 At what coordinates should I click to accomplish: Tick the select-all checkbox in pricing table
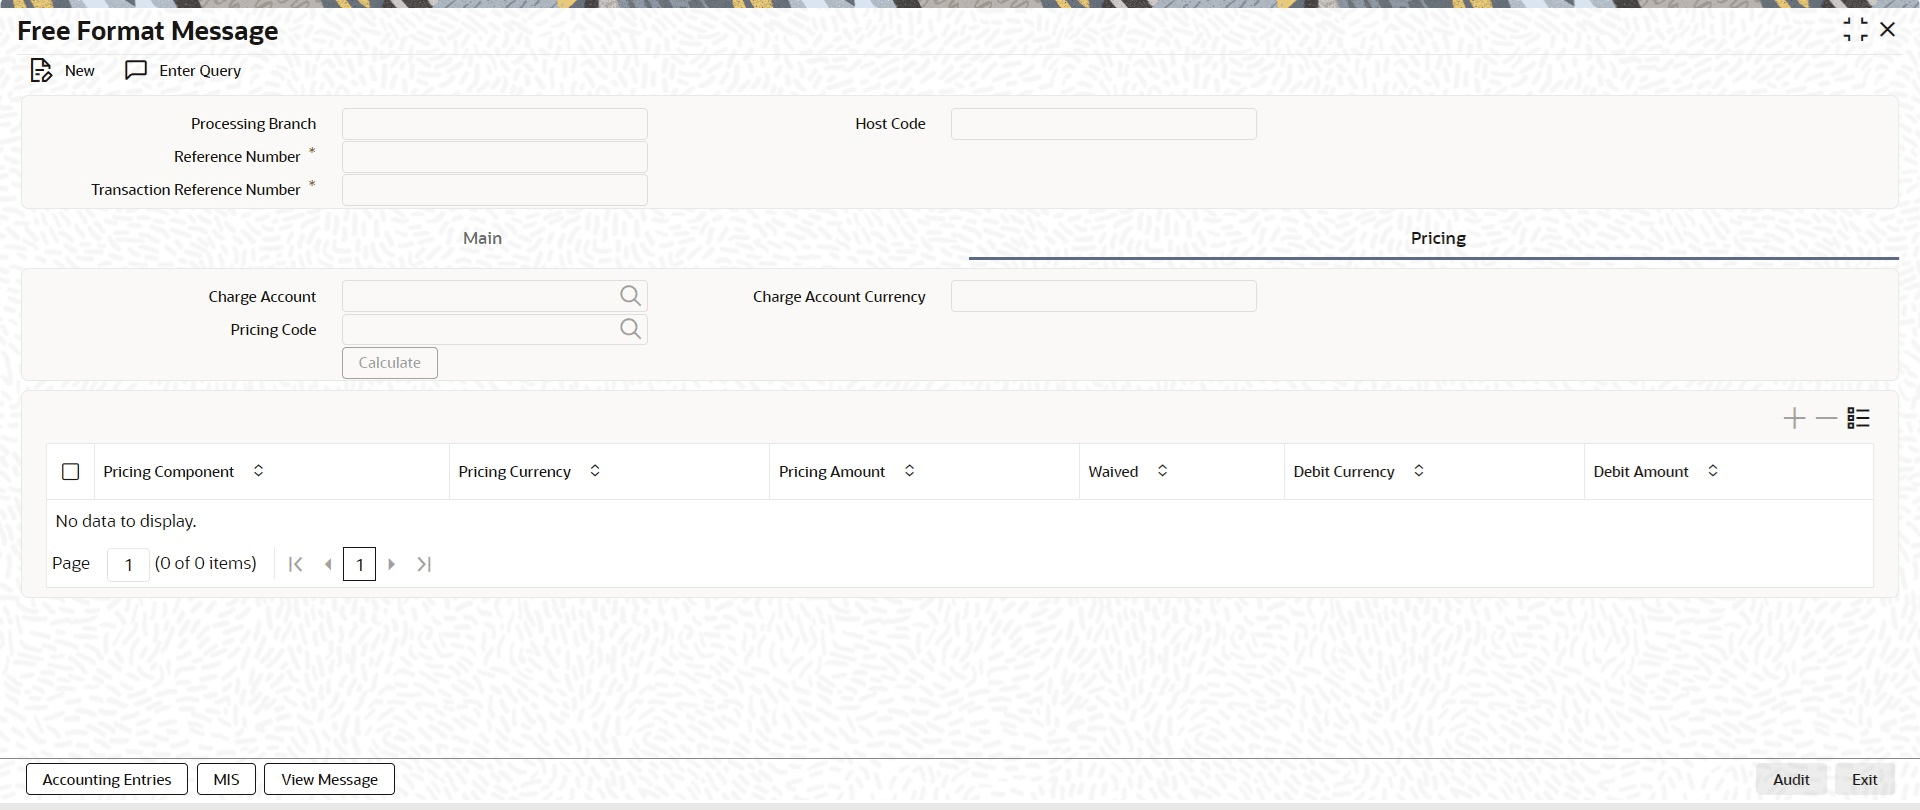(70, 471)
